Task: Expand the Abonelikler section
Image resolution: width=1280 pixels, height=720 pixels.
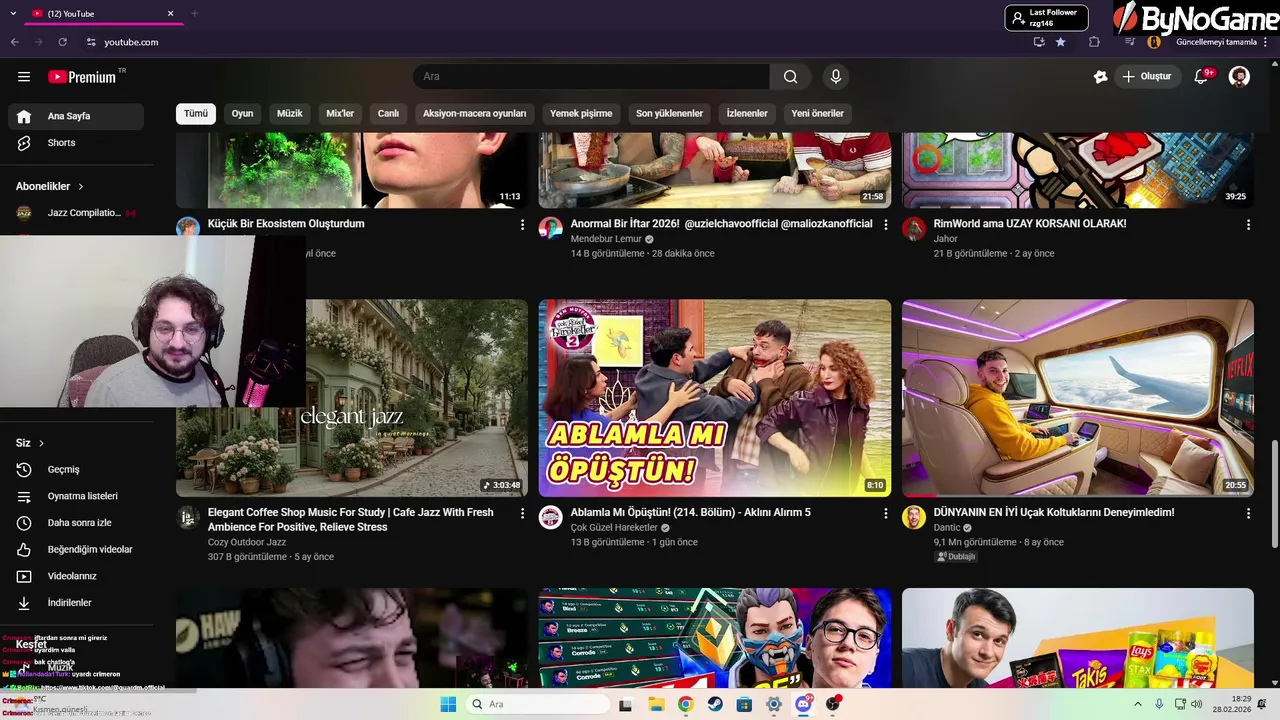Action: click(x=50, y=186)
